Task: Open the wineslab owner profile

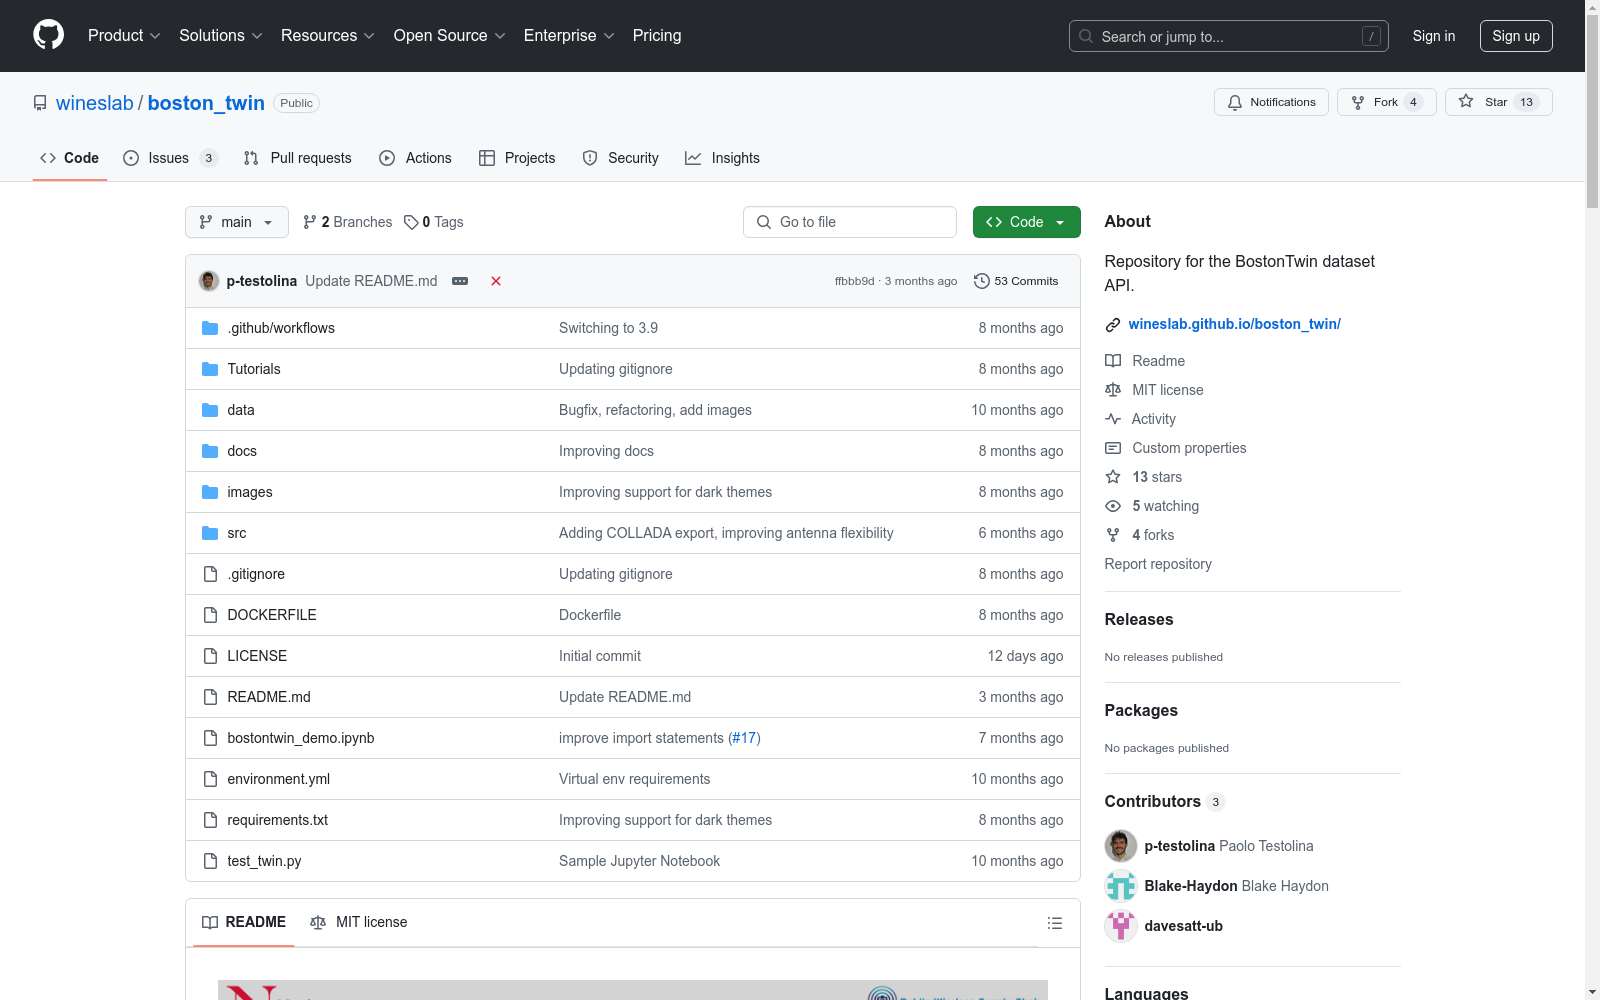Action: pyautogui.click(x=95, y=103)
